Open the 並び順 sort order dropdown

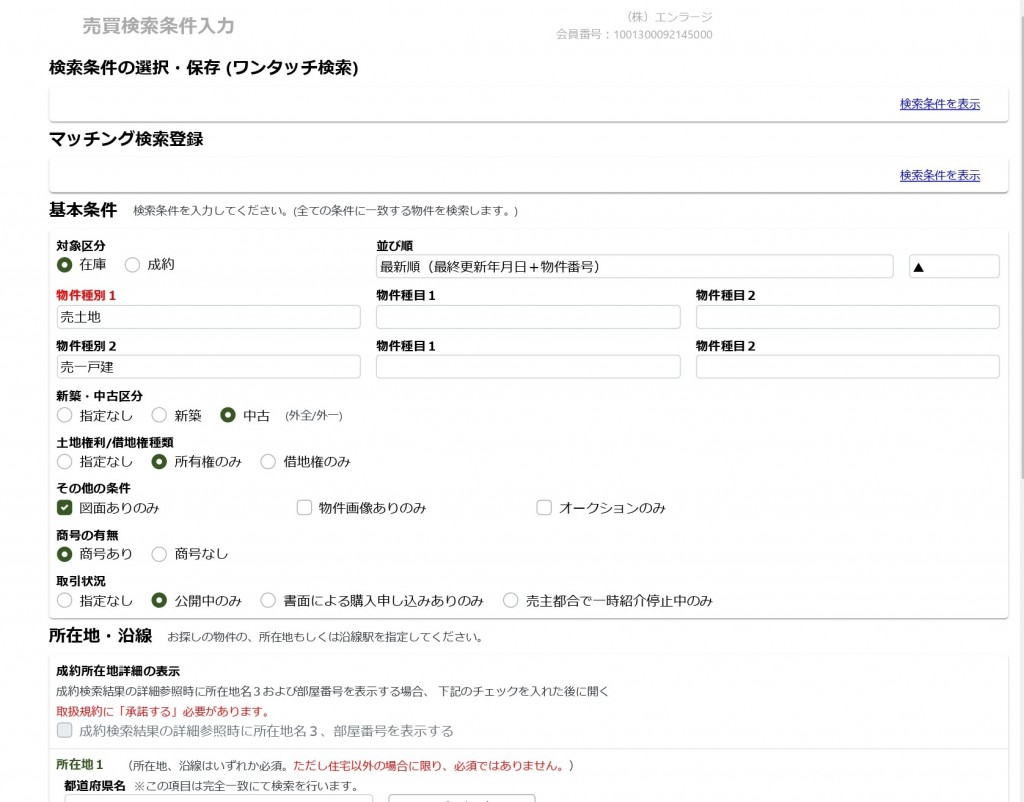[630, 266]
